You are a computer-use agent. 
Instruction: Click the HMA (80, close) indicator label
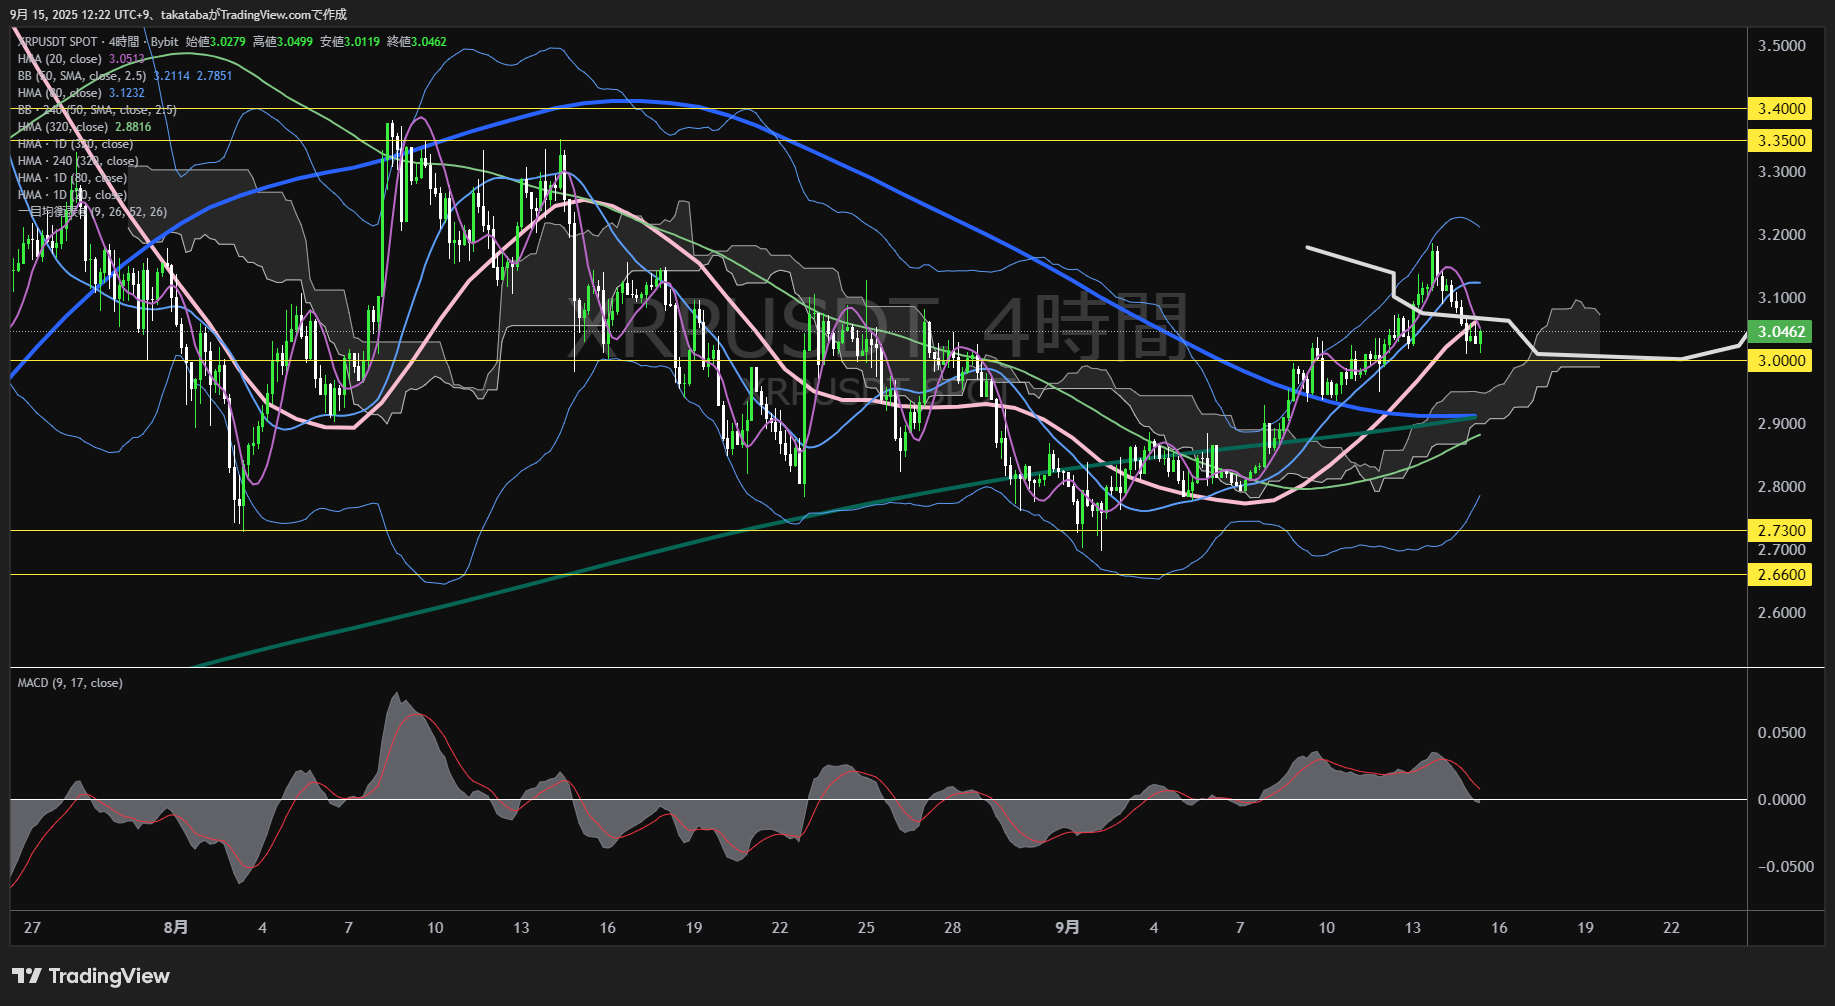coord(60,93)
